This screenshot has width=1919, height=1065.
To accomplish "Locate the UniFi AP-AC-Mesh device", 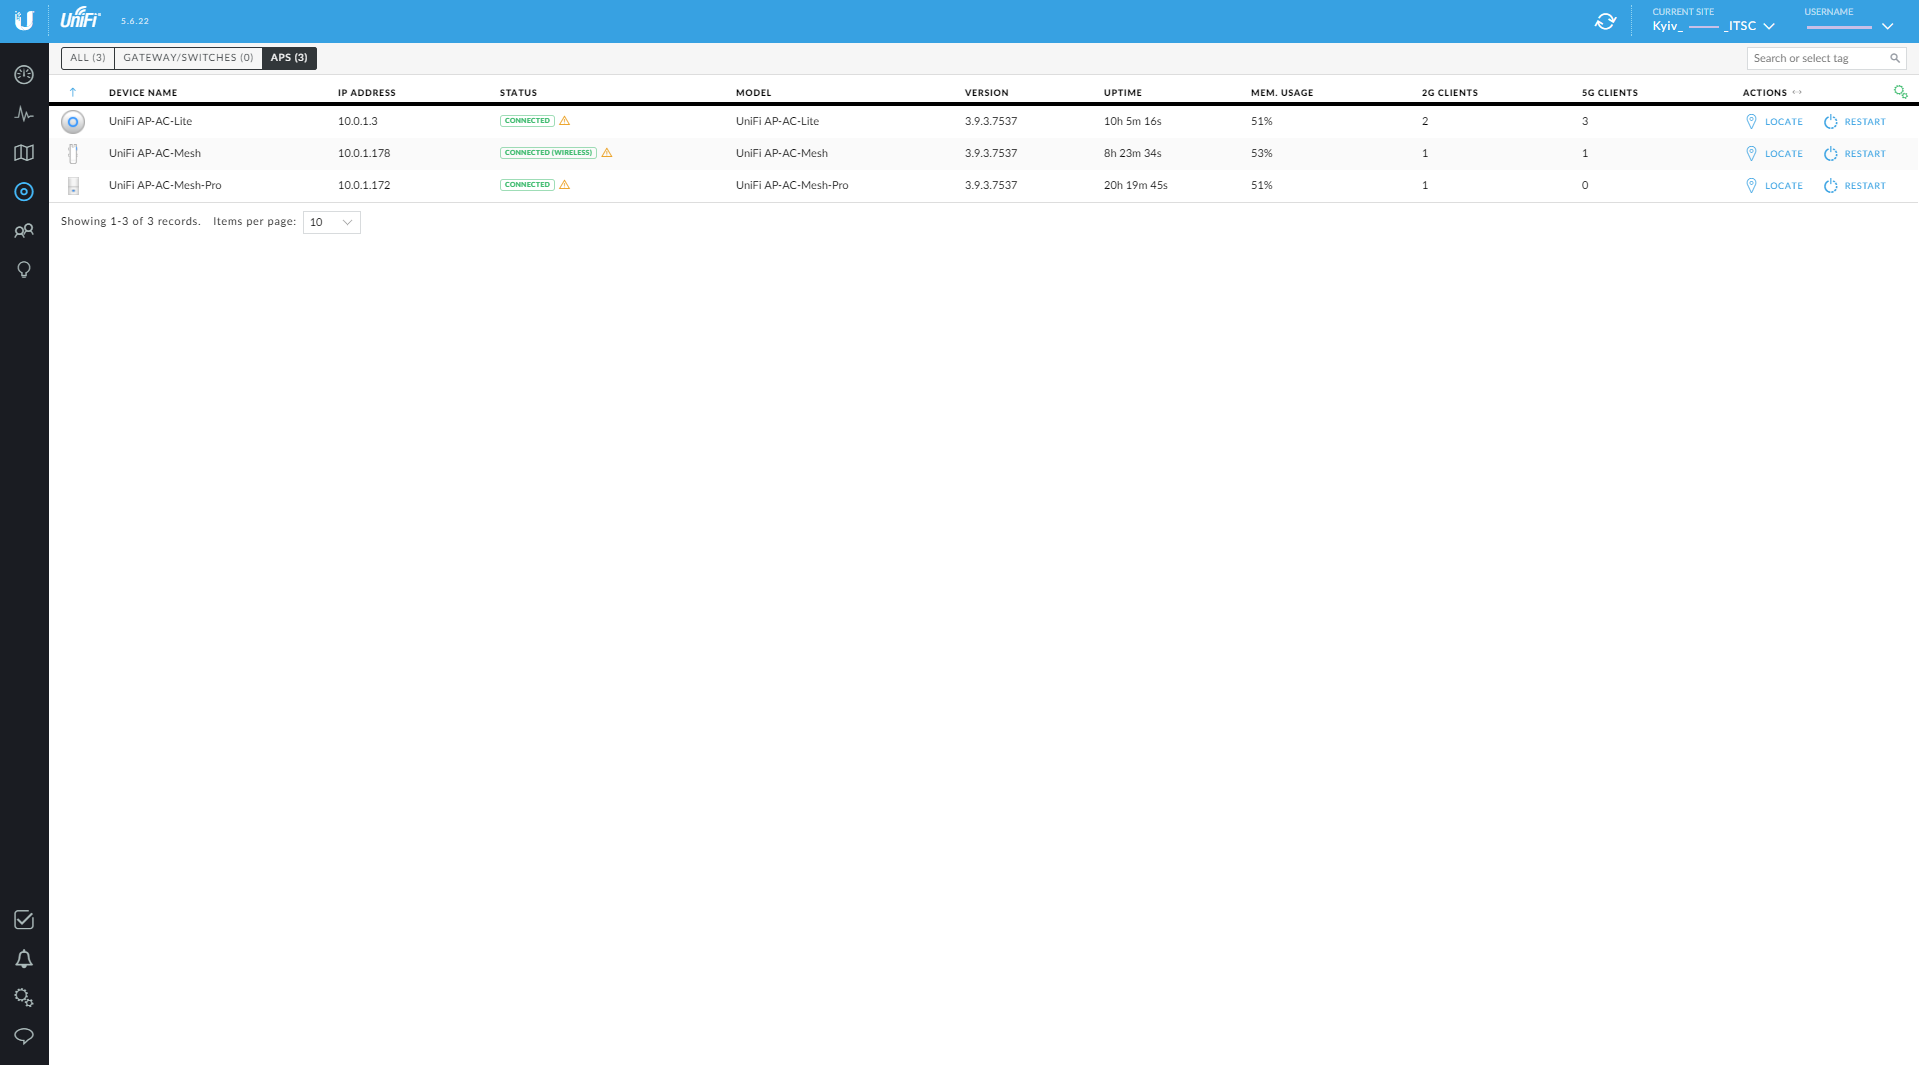I will (1774, 154).
